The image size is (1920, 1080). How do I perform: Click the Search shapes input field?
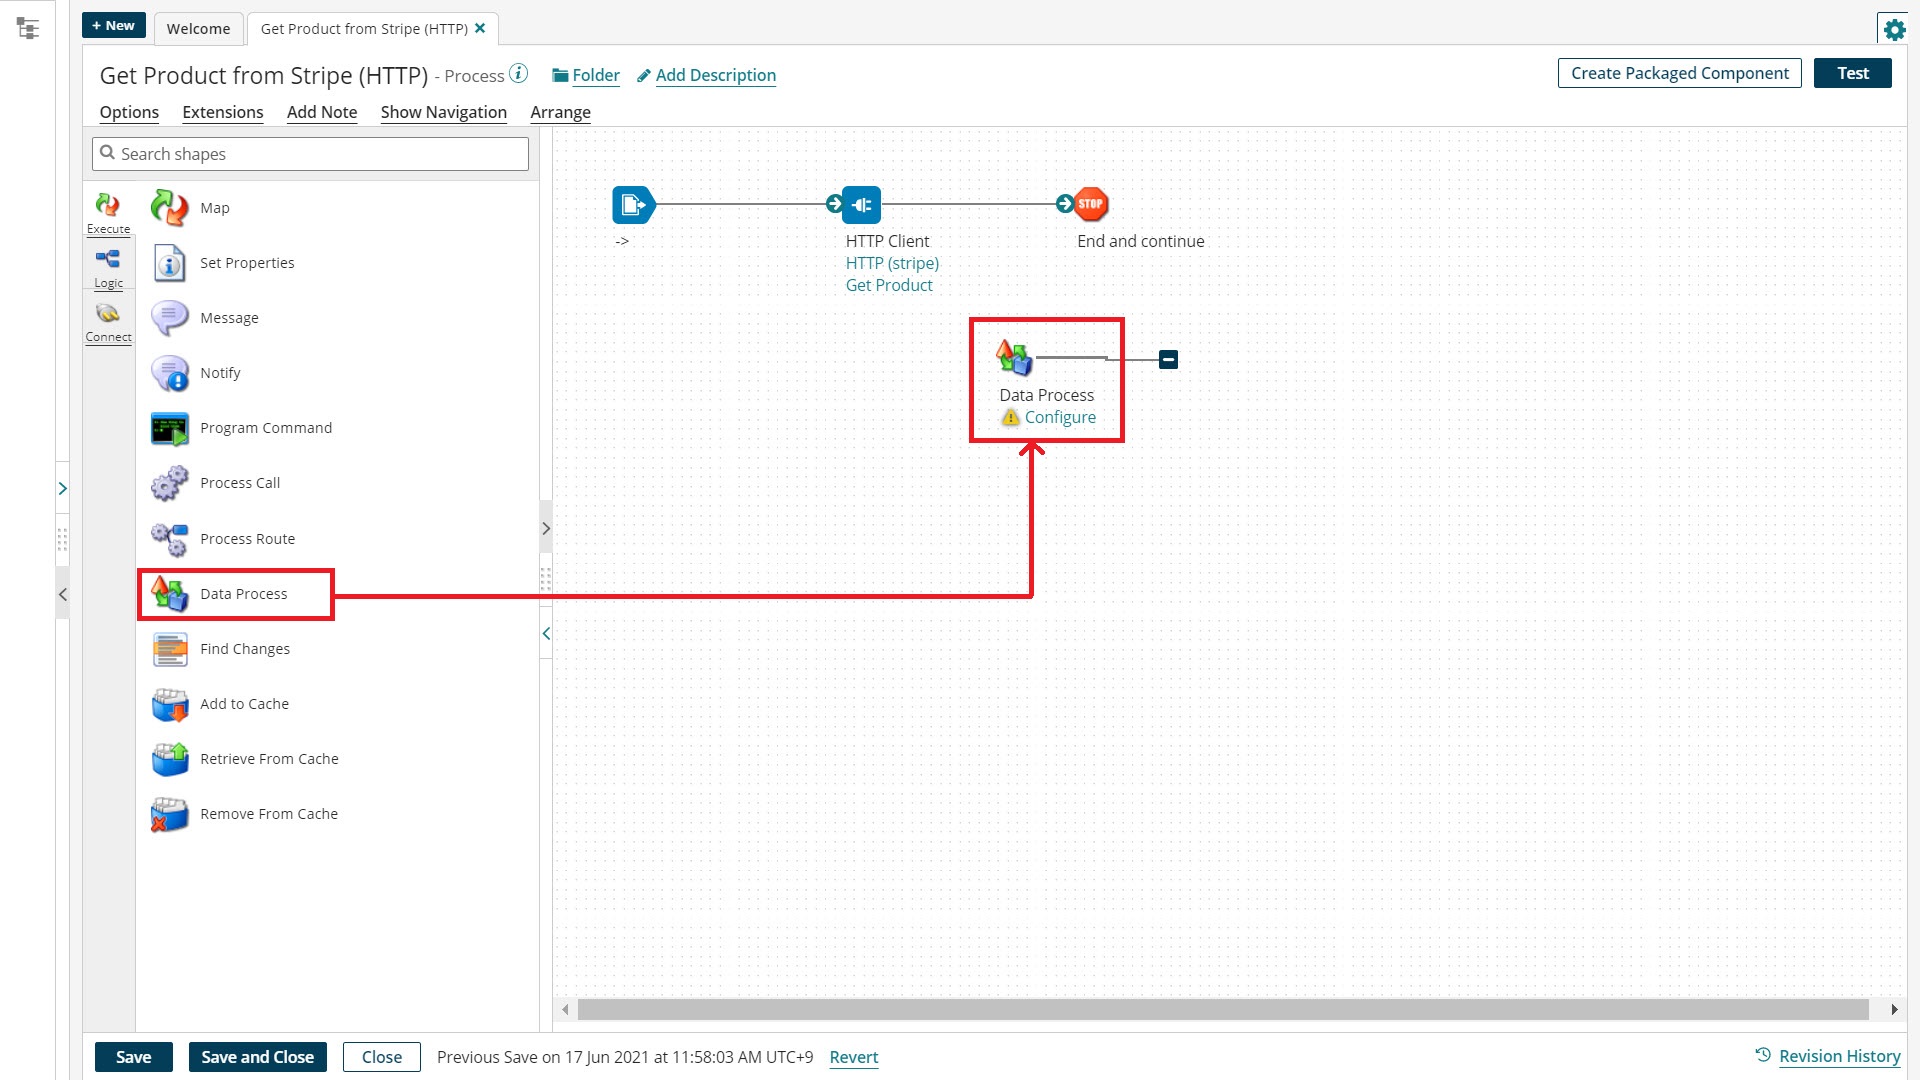(310, 154)
